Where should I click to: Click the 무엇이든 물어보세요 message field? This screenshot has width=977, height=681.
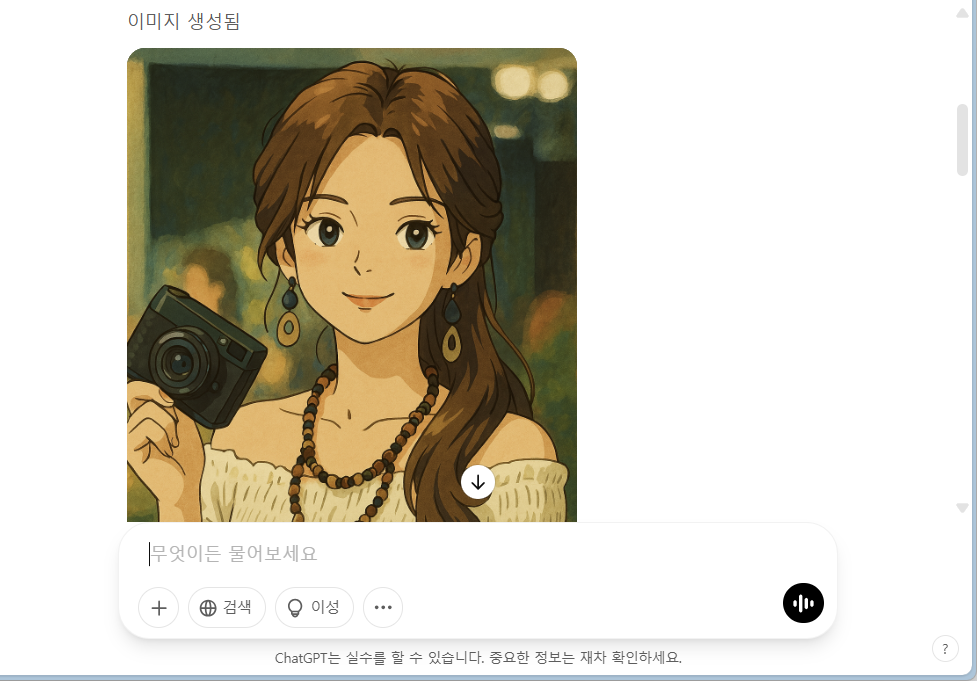[477, 553]
